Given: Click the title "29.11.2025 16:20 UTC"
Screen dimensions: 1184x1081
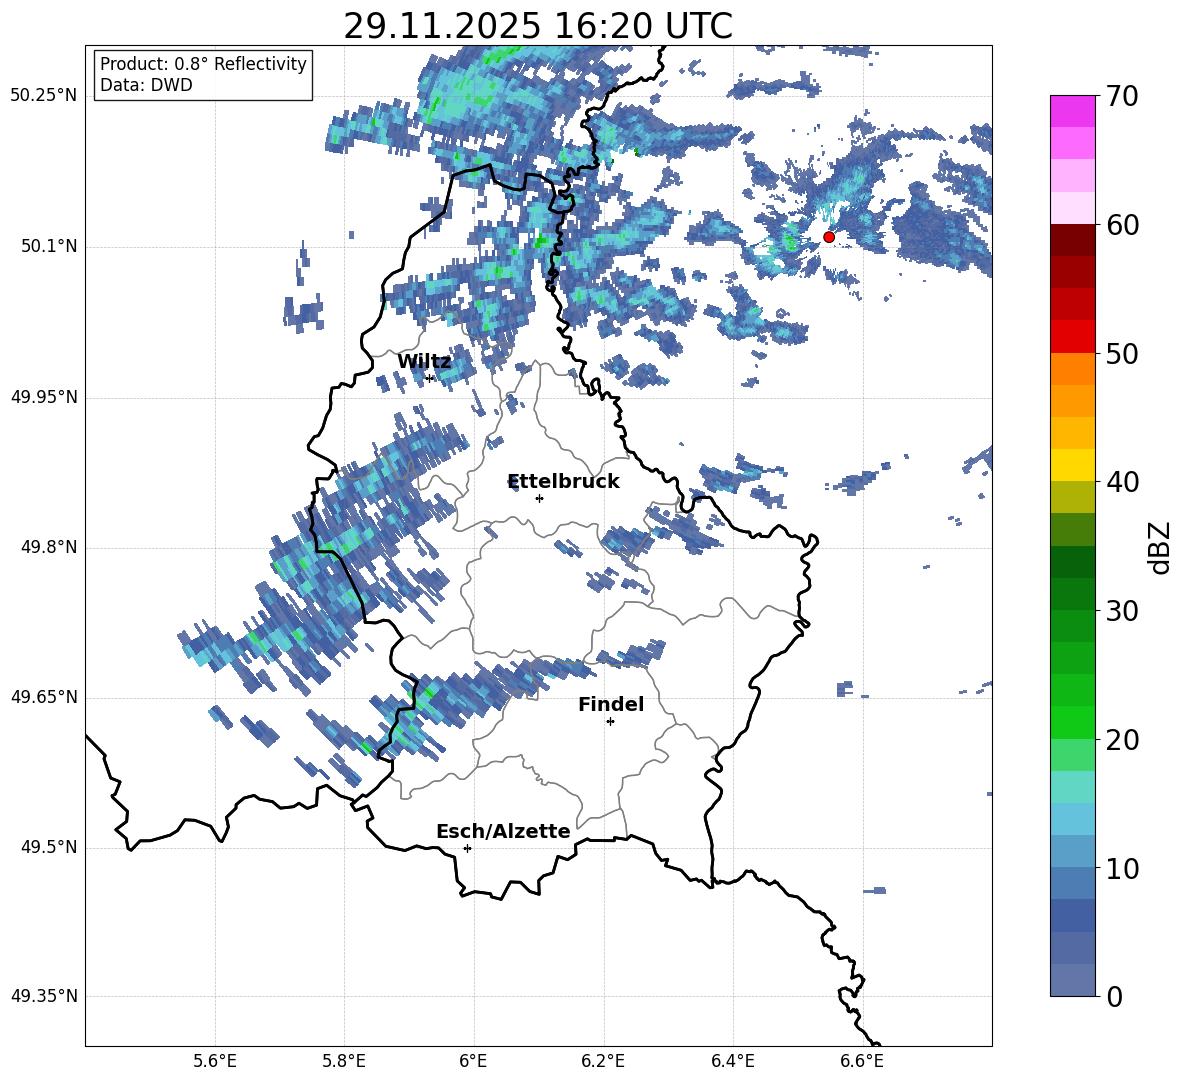Looking at the screenshot, I should (538, 26).
